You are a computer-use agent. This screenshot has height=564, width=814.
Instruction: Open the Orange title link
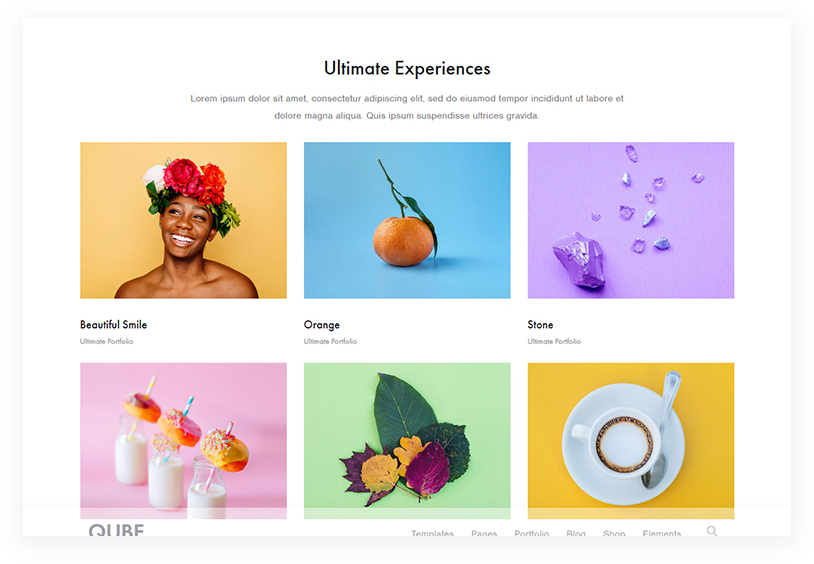(x=322, y=325)
